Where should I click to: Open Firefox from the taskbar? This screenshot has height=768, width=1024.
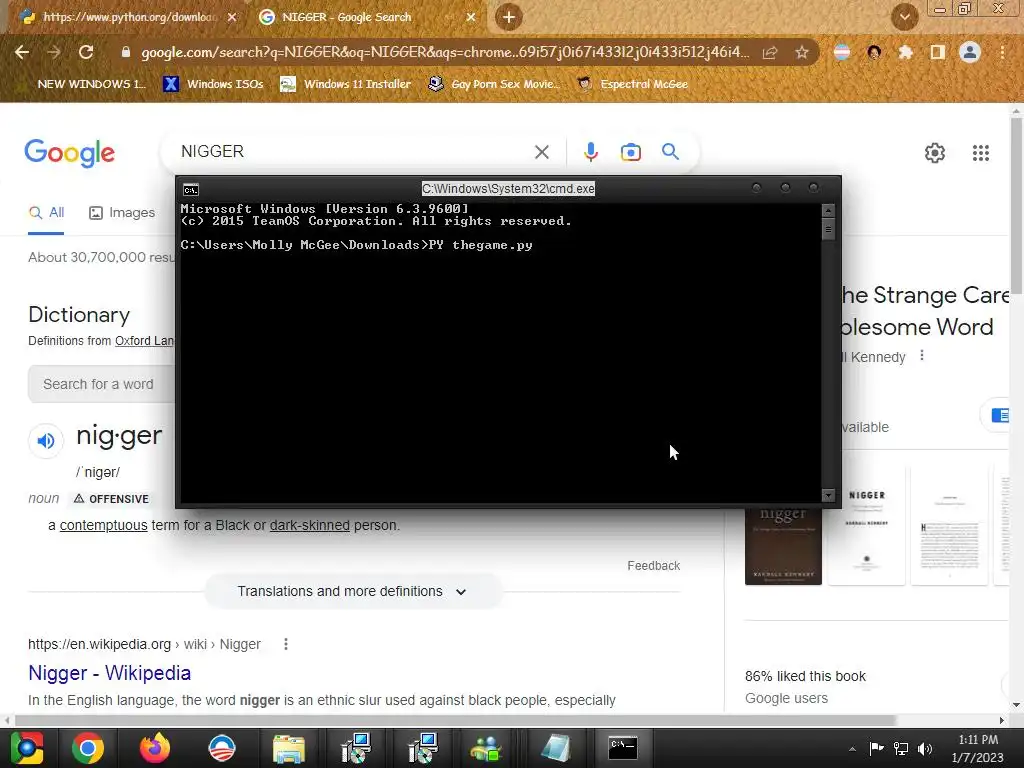pos(155,748)
